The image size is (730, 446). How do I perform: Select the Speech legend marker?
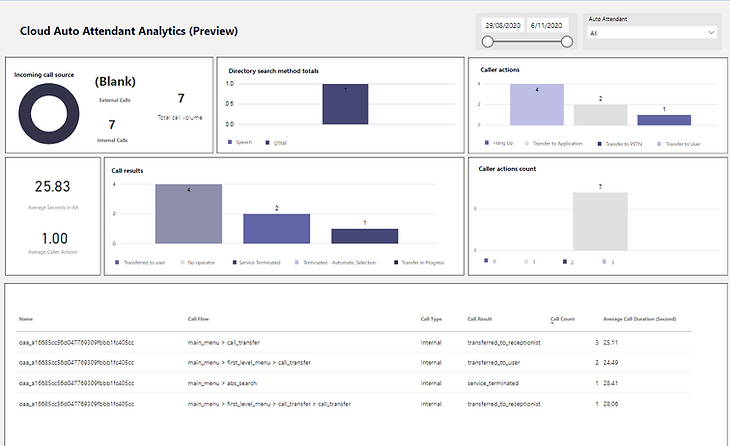coord(230,143)
